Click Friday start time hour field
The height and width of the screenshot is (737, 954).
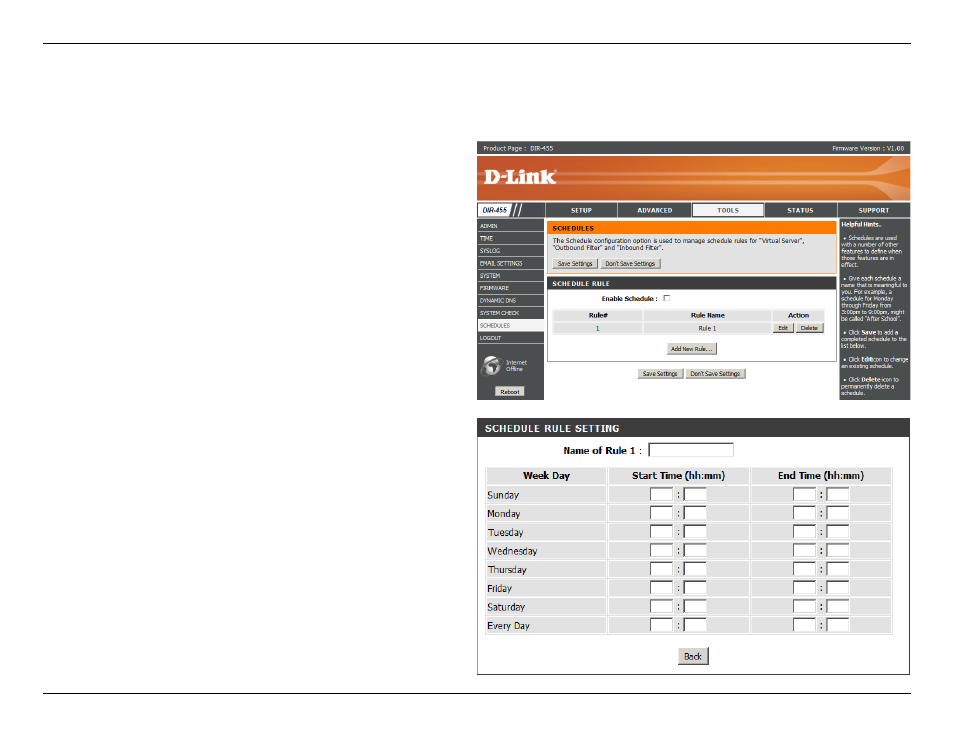(x=661, y=588)
